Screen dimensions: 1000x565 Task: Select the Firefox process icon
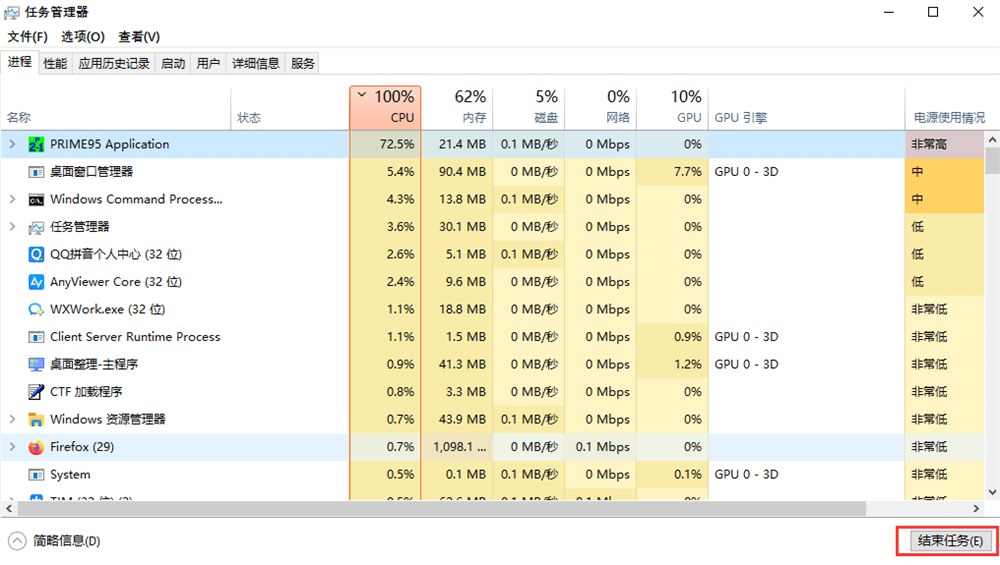pos(37,447)
